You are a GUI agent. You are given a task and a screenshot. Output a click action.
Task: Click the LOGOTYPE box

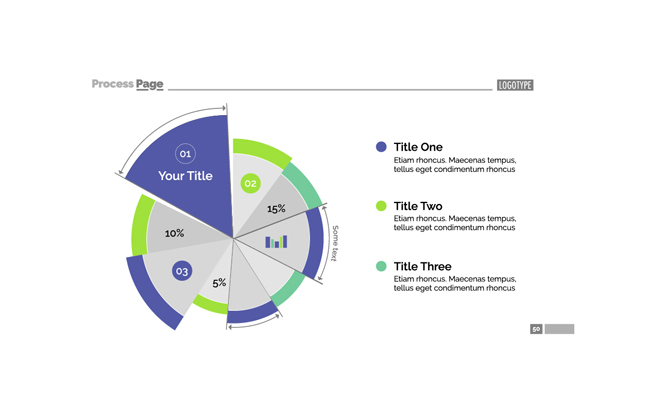tap(515, 85)
